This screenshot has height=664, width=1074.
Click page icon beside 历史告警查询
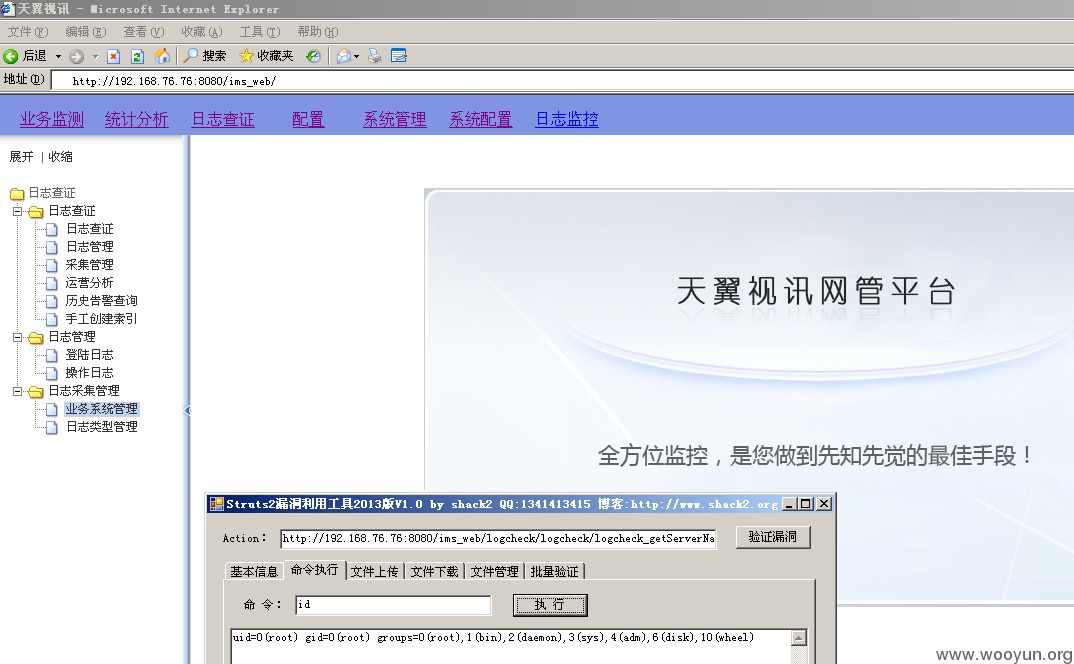[x=51, y=301]
